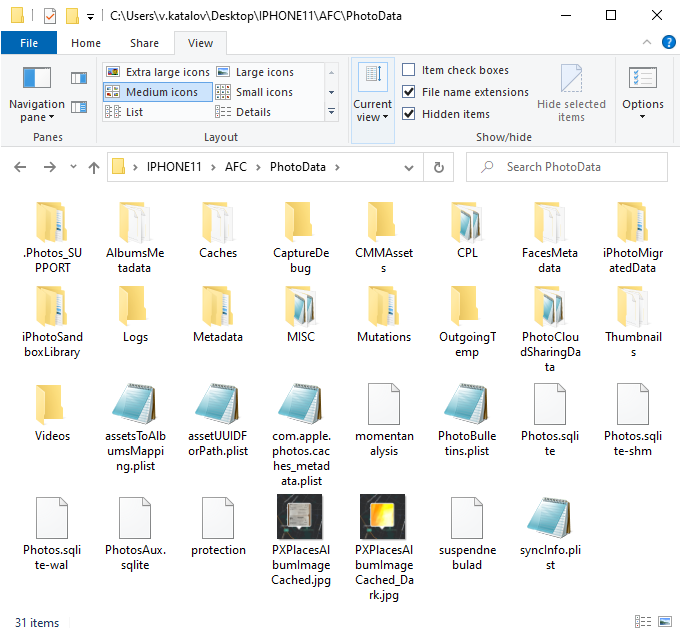681x635 pixels.
Task: Click the Back navigation arrow
Action: 20,167
